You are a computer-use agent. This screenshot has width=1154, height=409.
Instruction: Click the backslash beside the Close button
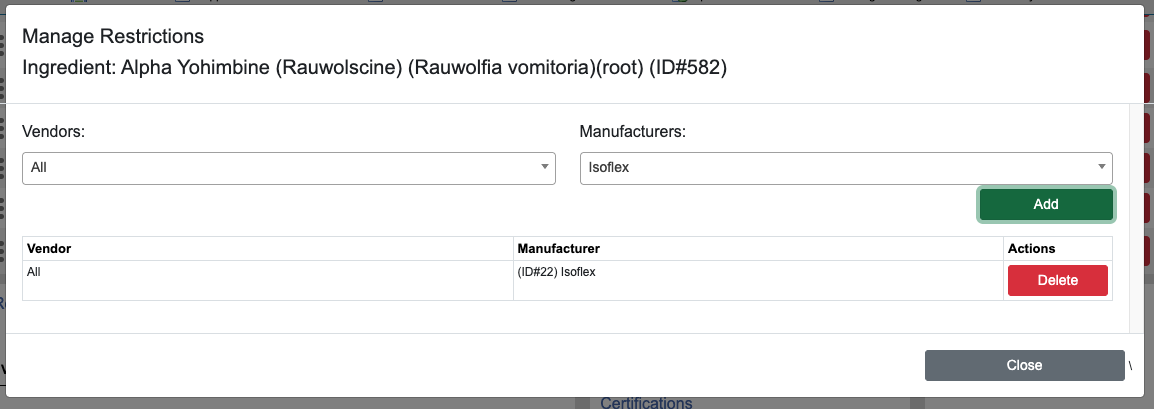(x=1131, y=366)
